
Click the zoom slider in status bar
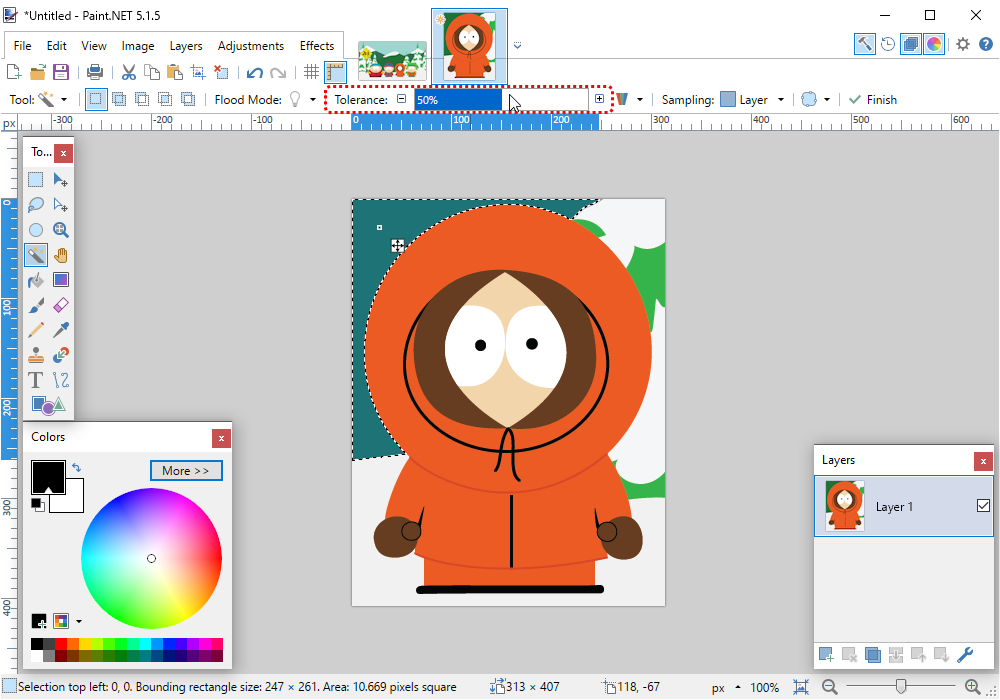[x=901, y=687]
